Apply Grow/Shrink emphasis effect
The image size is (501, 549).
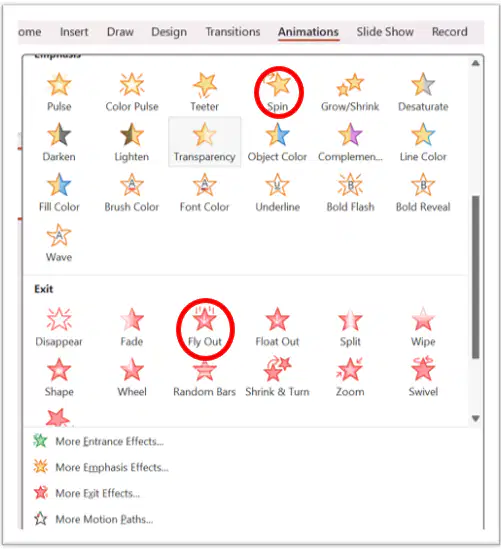coord(350,92)
